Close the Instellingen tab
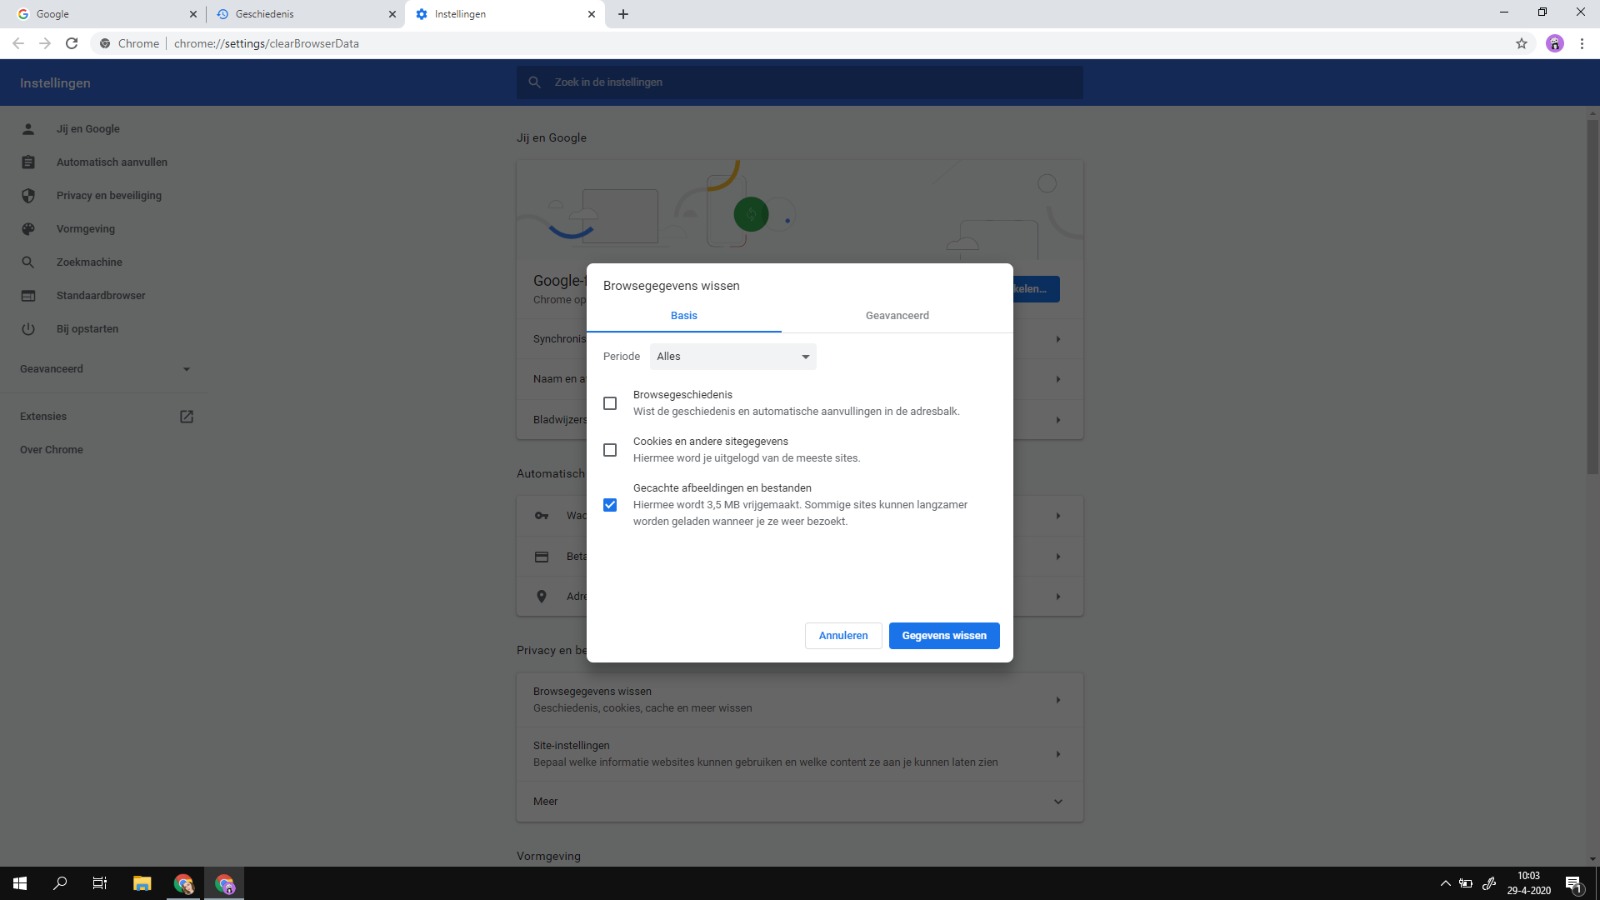 click(591, 14)
